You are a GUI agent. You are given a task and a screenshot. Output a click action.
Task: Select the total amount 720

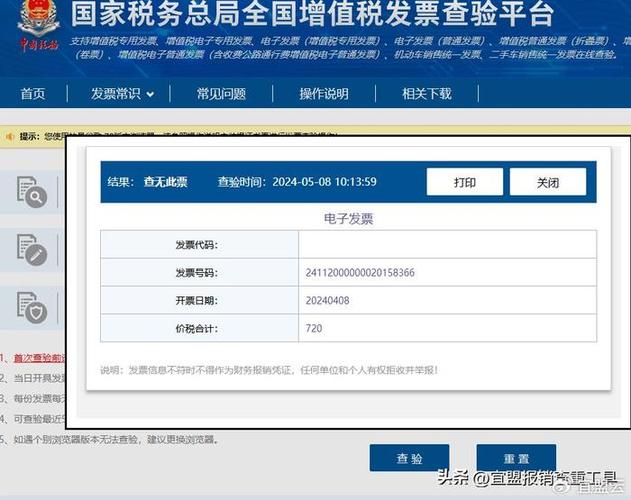pos(313,328)
